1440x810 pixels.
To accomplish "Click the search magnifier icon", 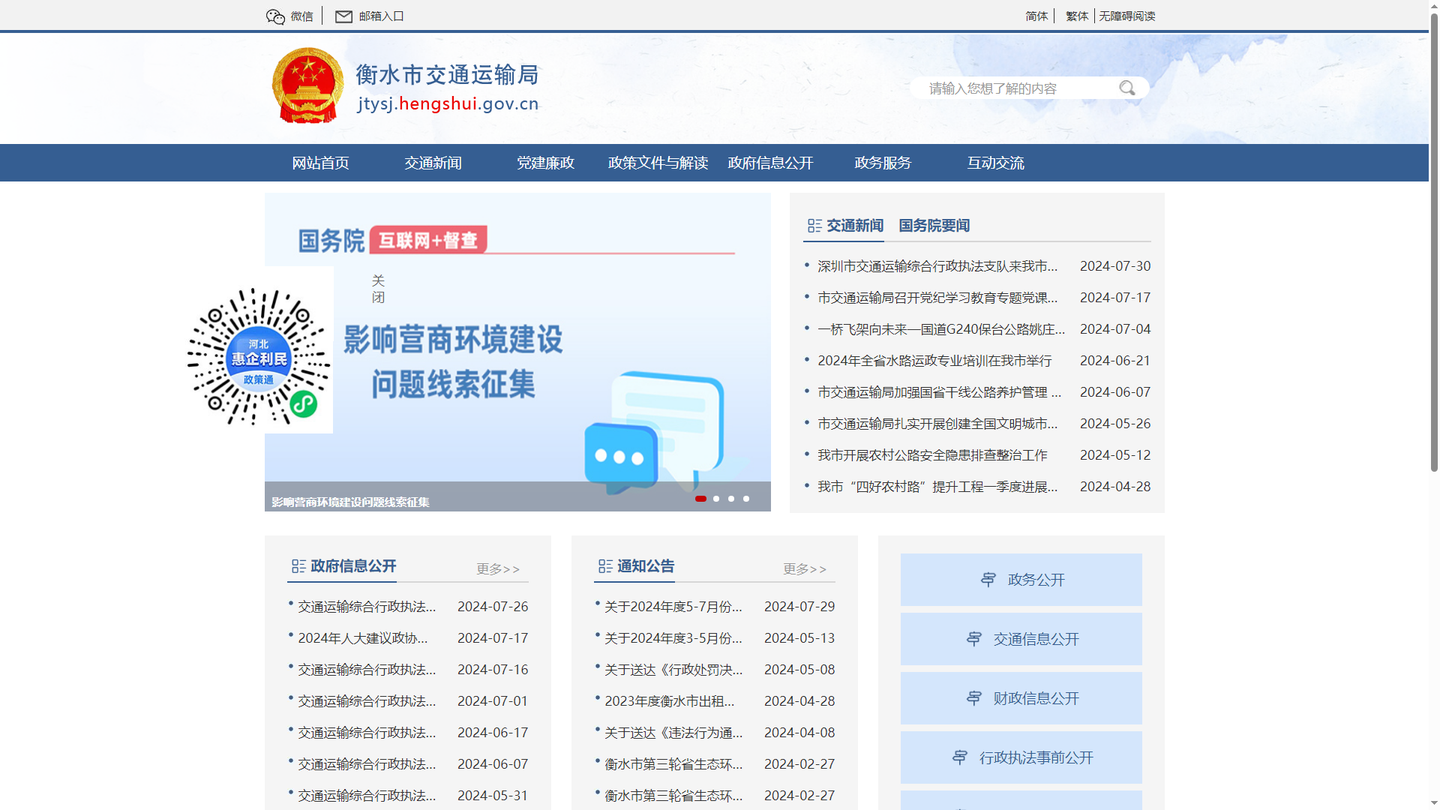I will pyautogui.click(x=1127, y=88).
